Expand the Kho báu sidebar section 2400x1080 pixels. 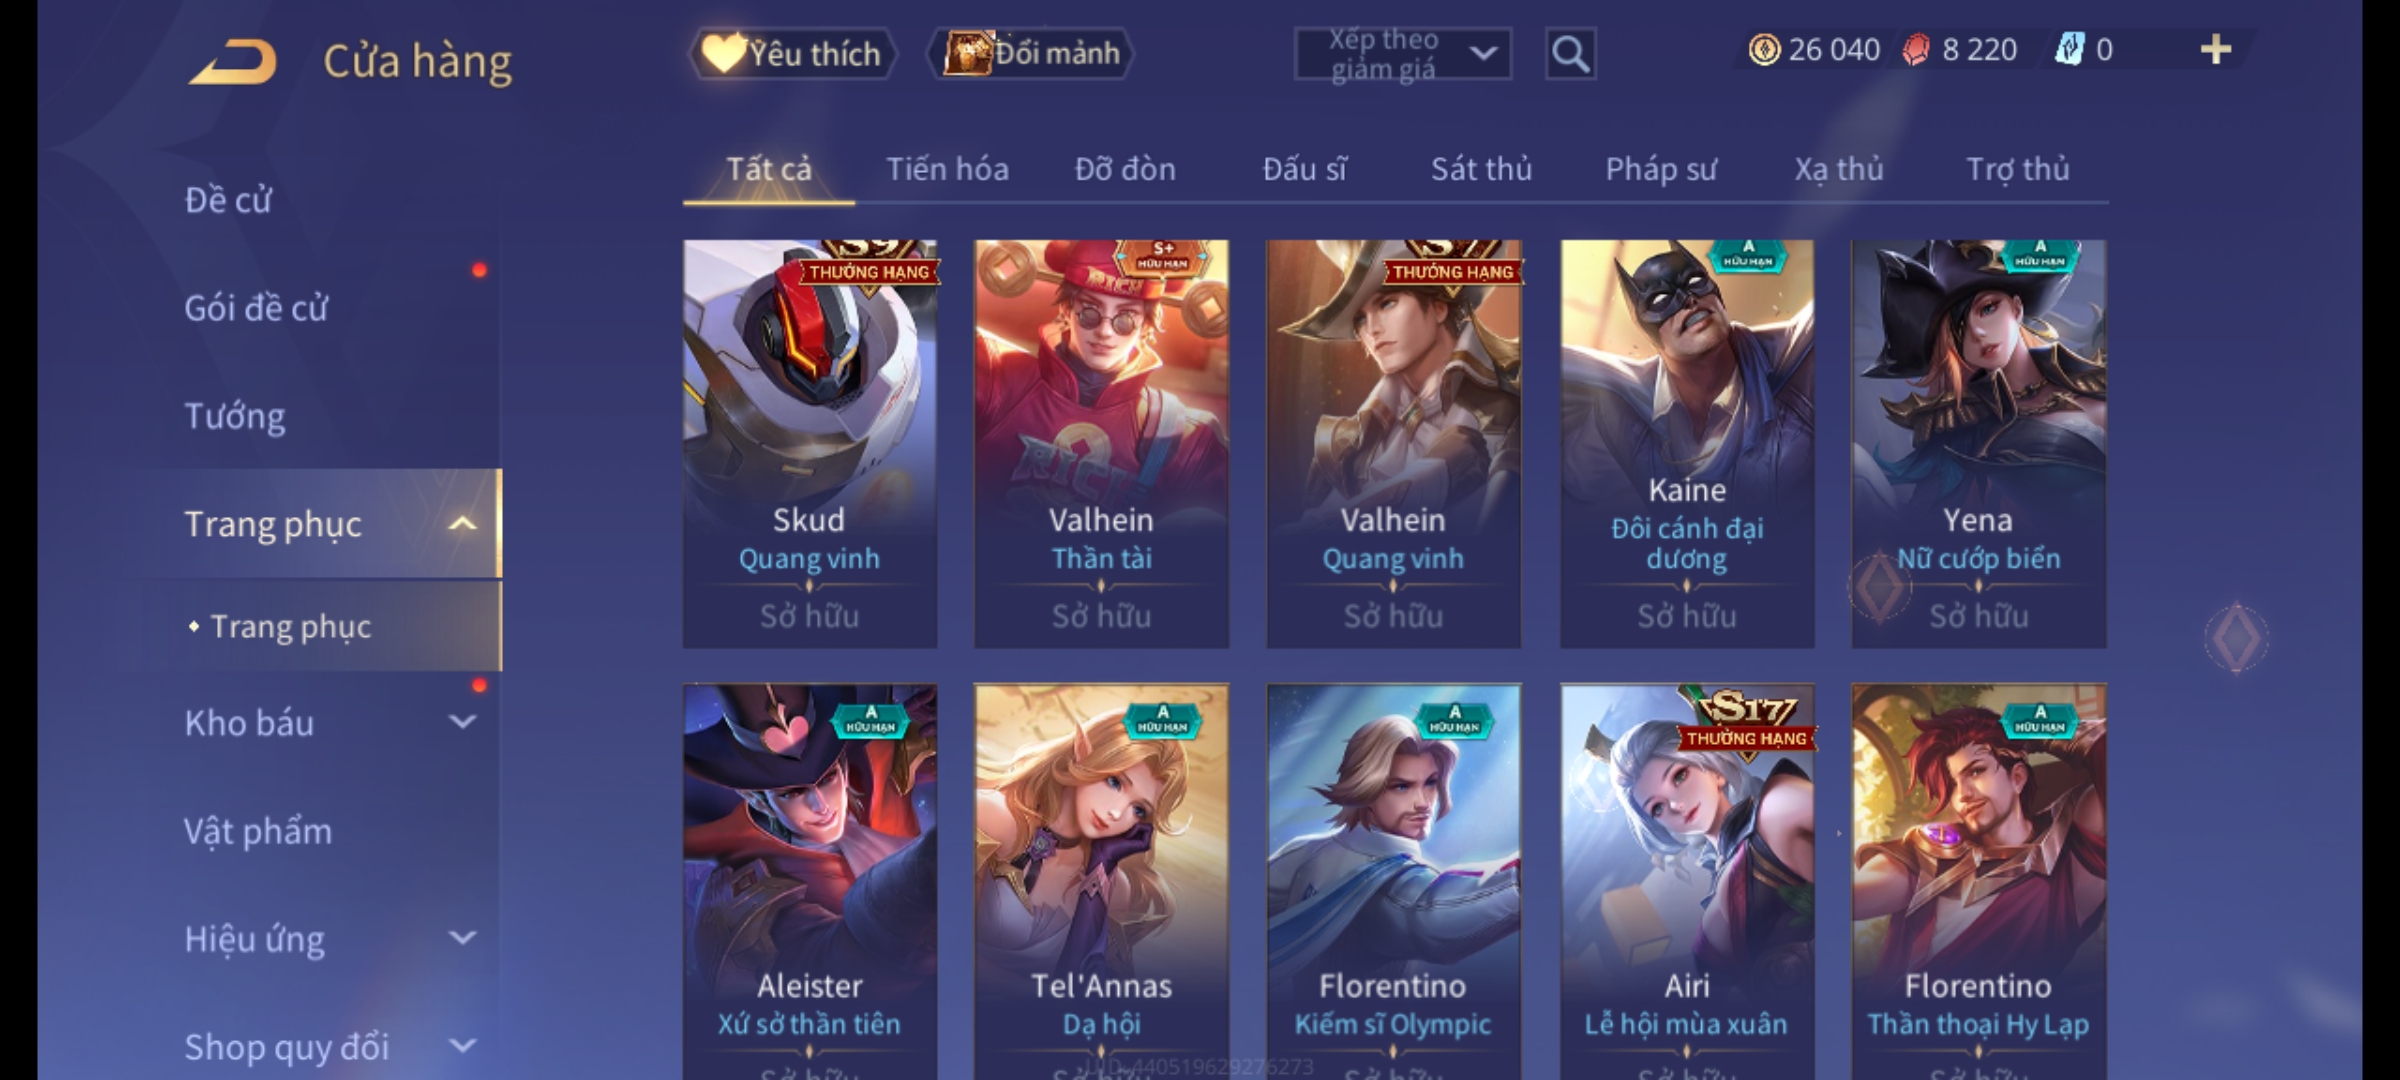pyautogui.click(x=462, y=721)
